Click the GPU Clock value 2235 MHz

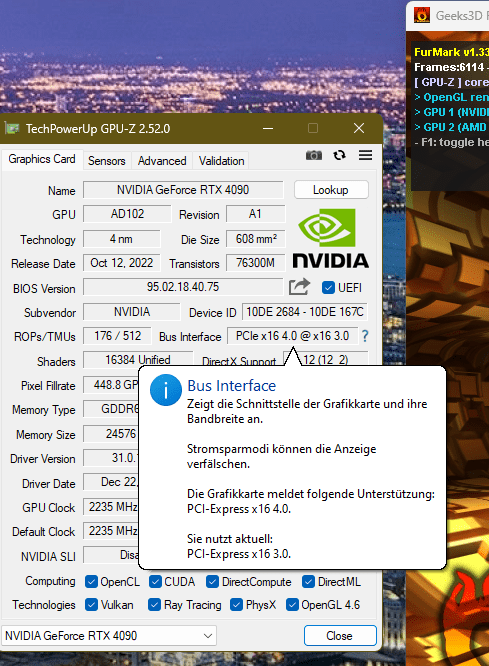[111, 507]
